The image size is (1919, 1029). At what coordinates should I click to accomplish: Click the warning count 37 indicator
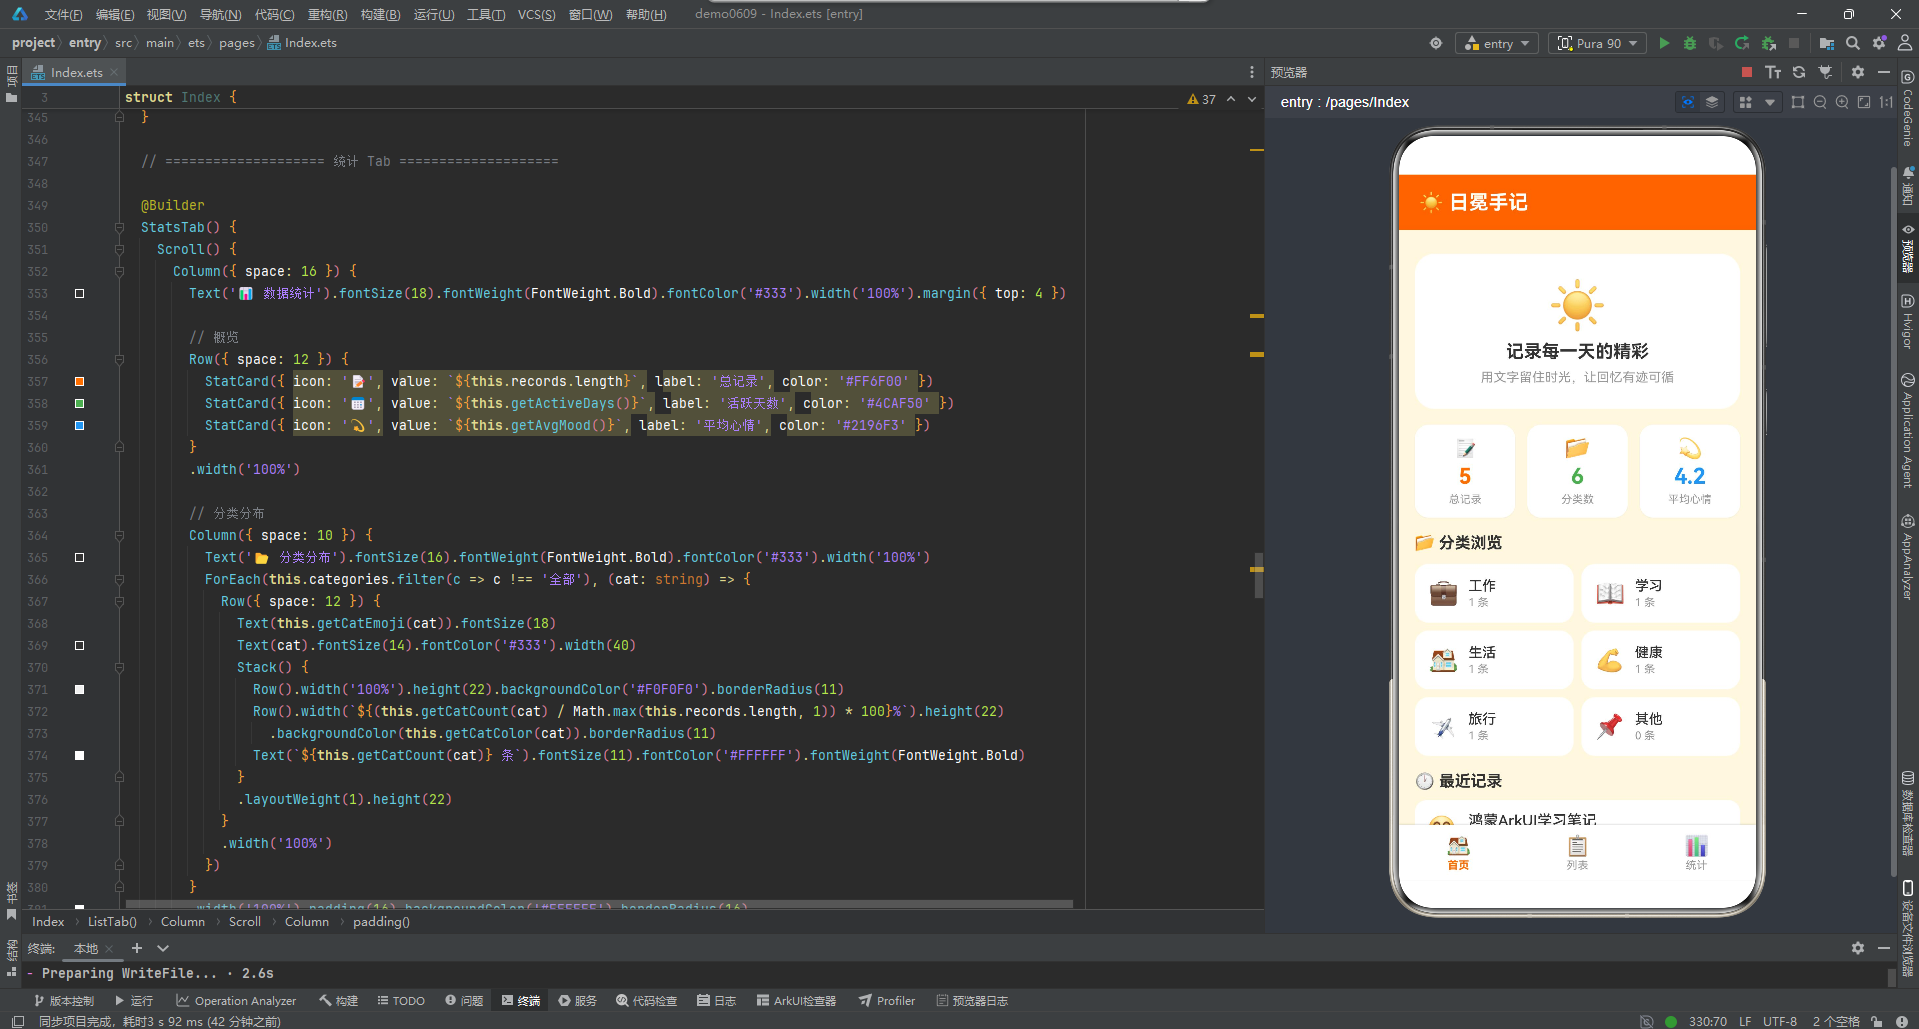coord(1202,99)
